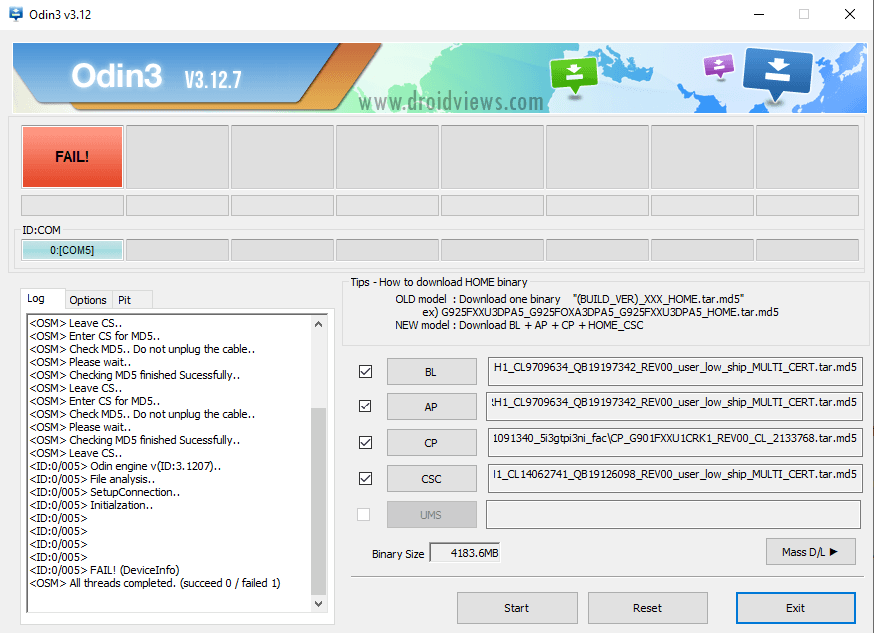This screenshot has width=874, height=633.
Task: Click the CSC file path field
Action: pyautogui.click(x=675, y=478)
